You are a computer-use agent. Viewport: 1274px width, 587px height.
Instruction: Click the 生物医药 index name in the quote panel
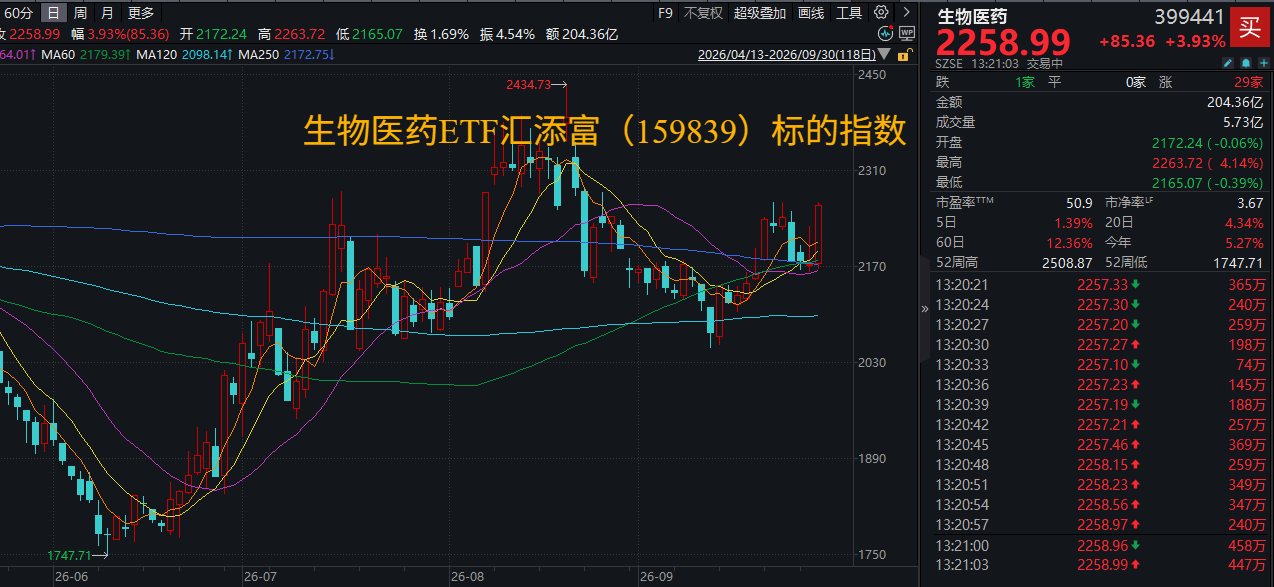pos(971,15)
